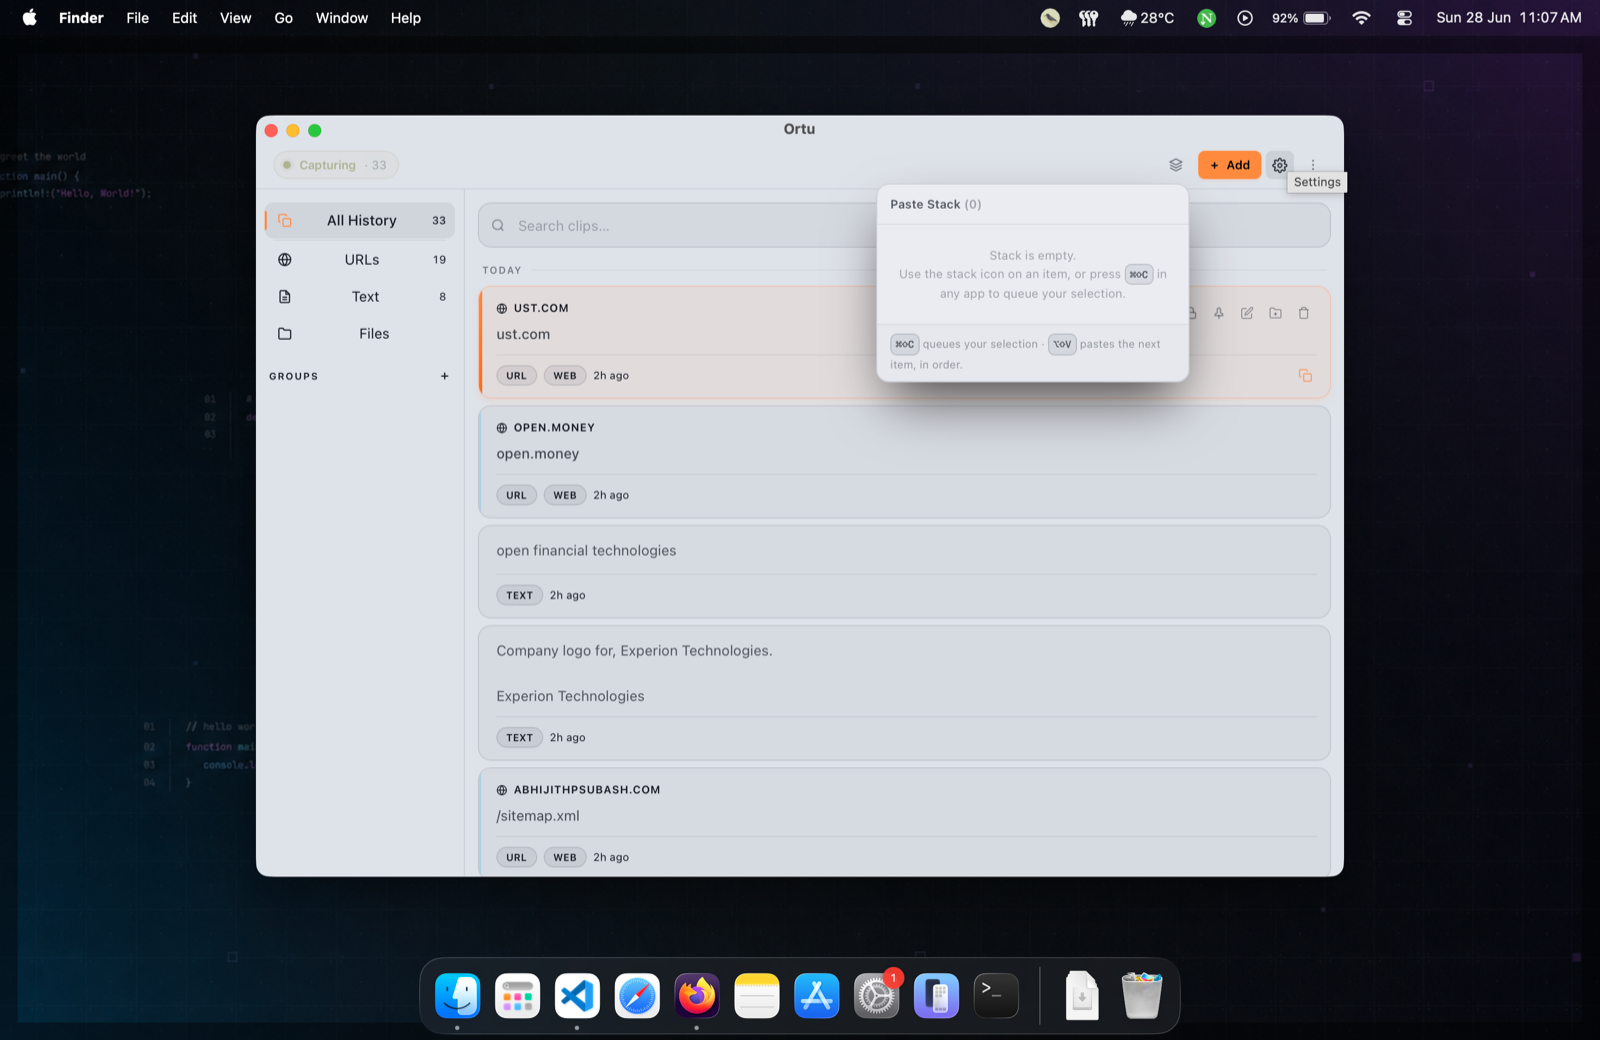
Task: Click the search magnifier icon
Action: [498, 225]
